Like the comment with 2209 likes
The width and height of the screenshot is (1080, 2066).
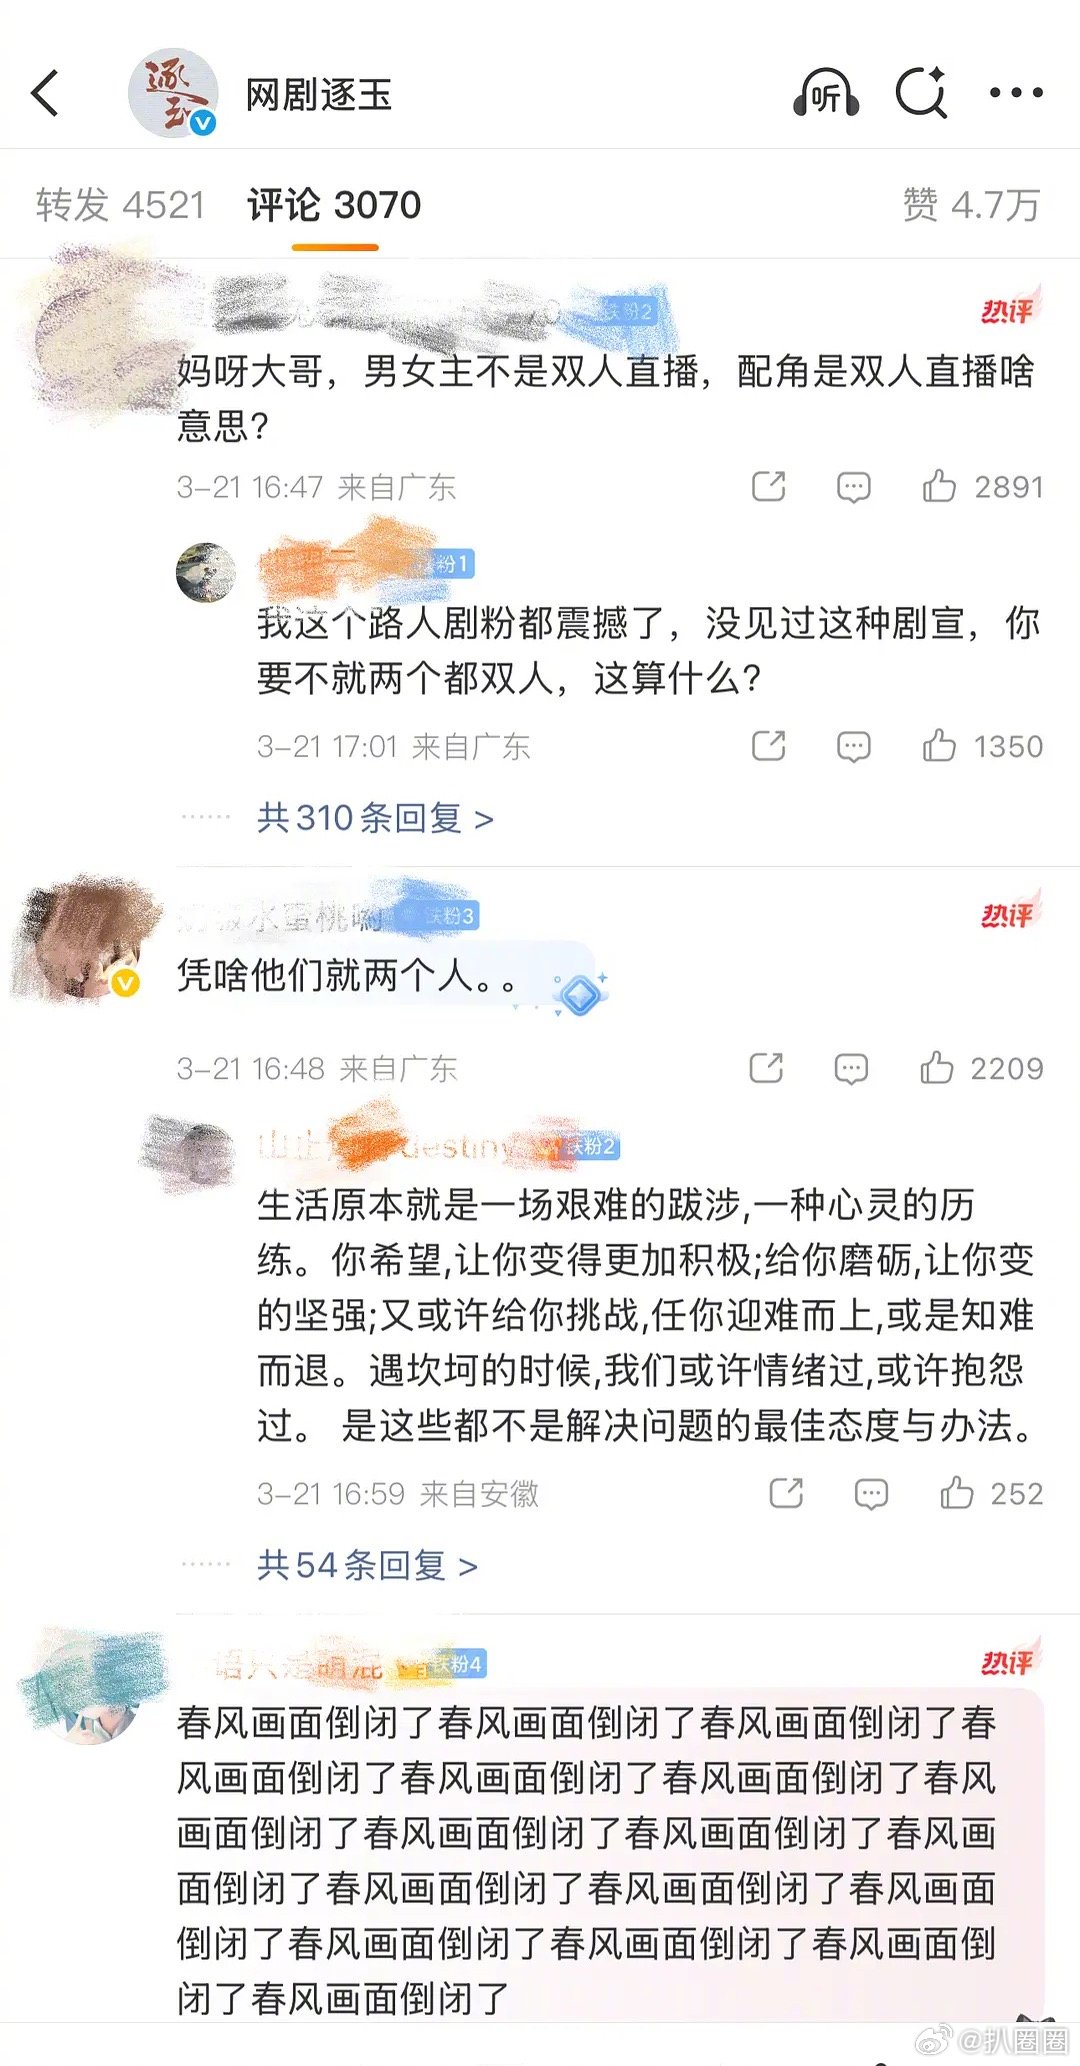point(937,1068)
